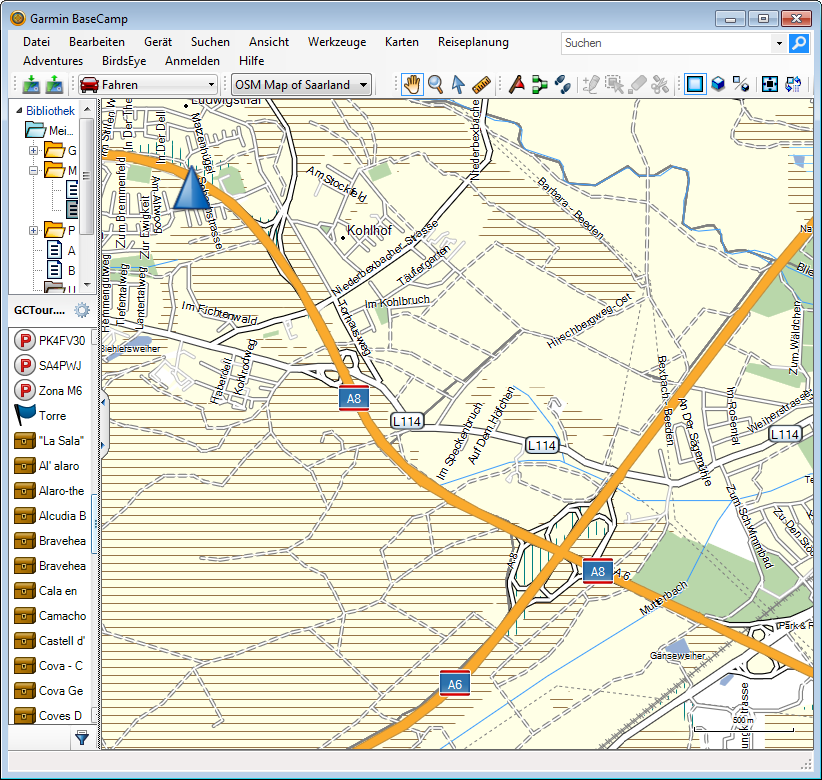Screen dimensions: 822x780
Task: Select the Alcudia B geocache
Action: [x=51, y=516]
